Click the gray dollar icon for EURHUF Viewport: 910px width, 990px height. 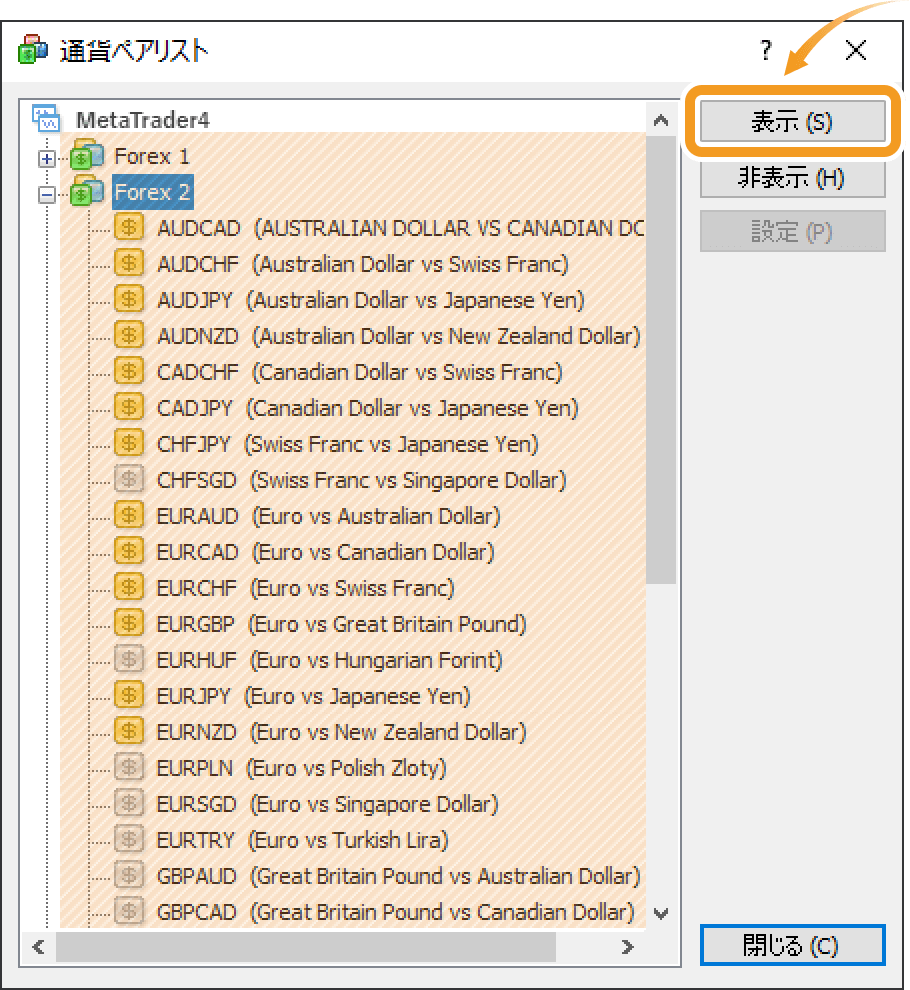(129, 659)
